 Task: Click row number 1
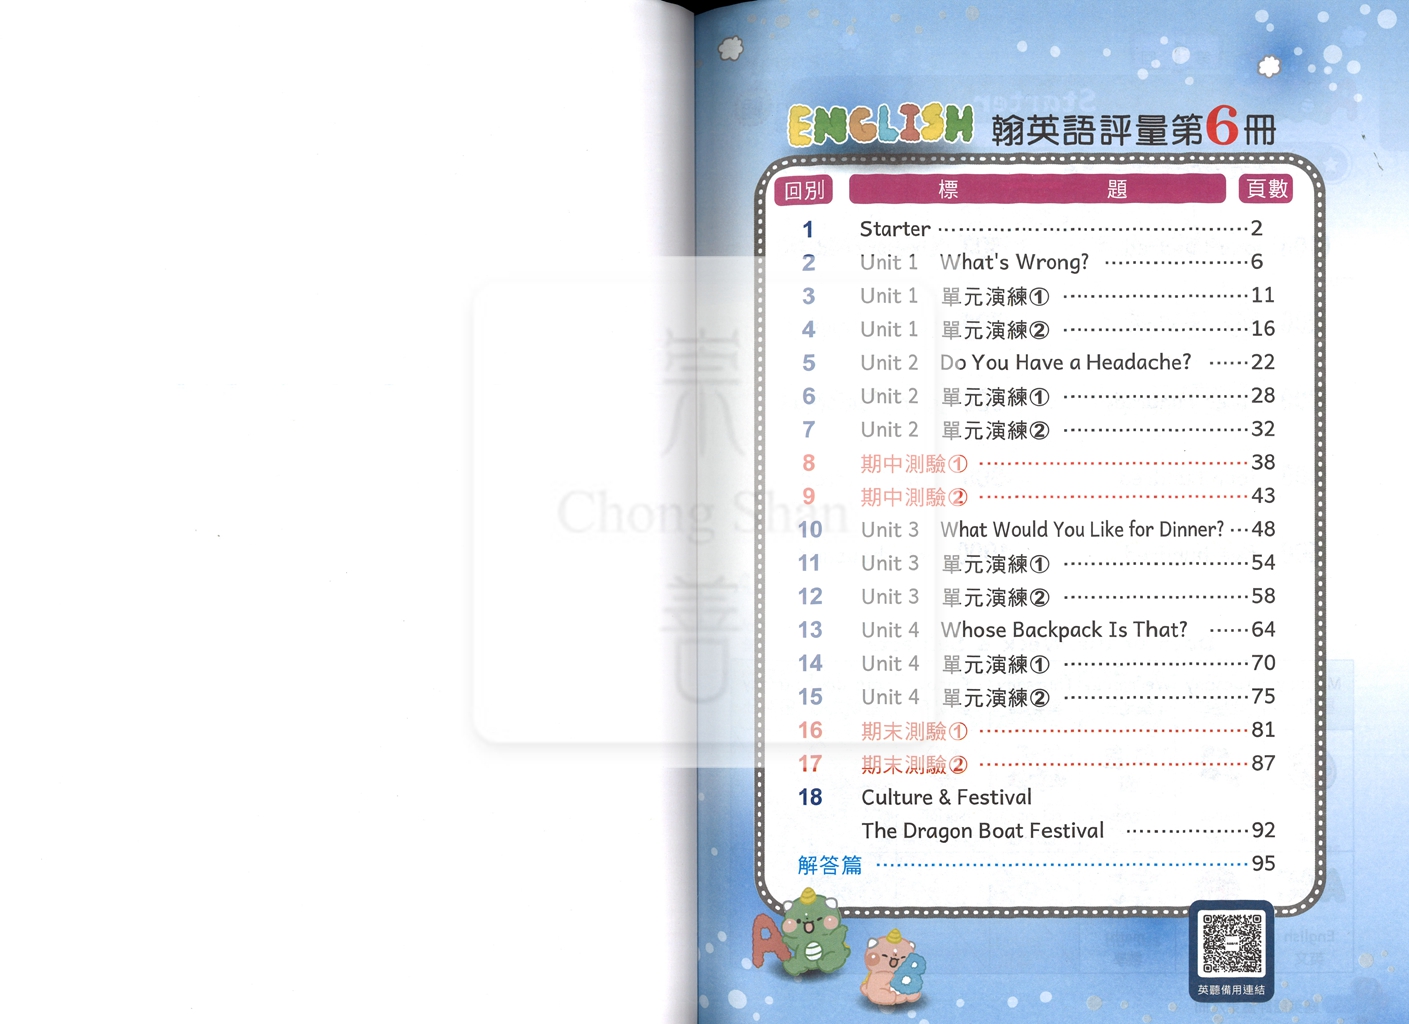[807, 229]
